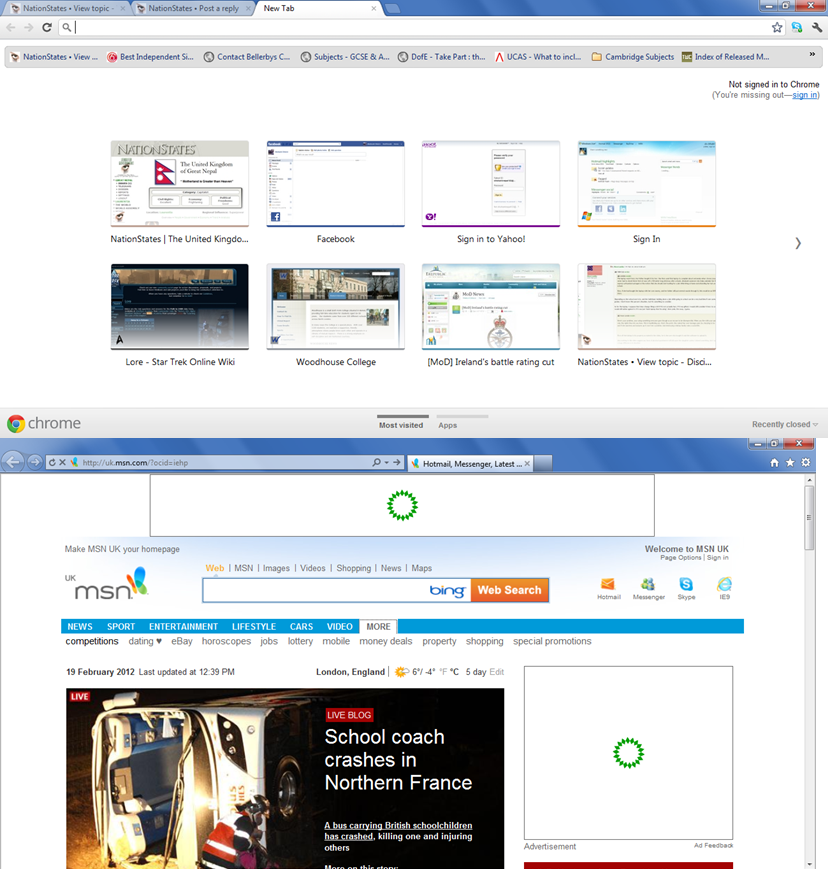The height and width of the screenshot is (869, 828).
Task: Open the Hotmail icon on MSN
Action: (x=608, y=588)
